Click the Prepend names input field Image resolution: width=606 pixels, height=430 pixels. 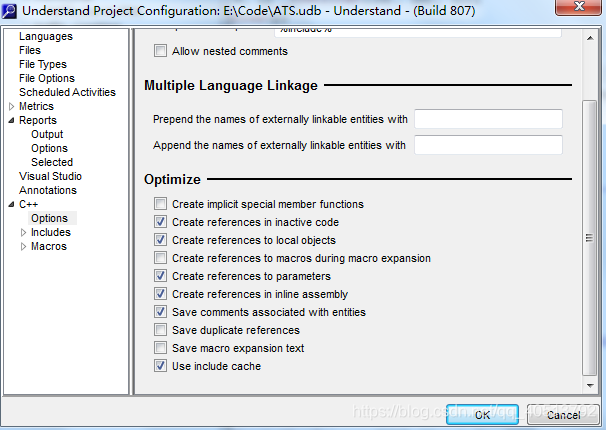(488, 119)
